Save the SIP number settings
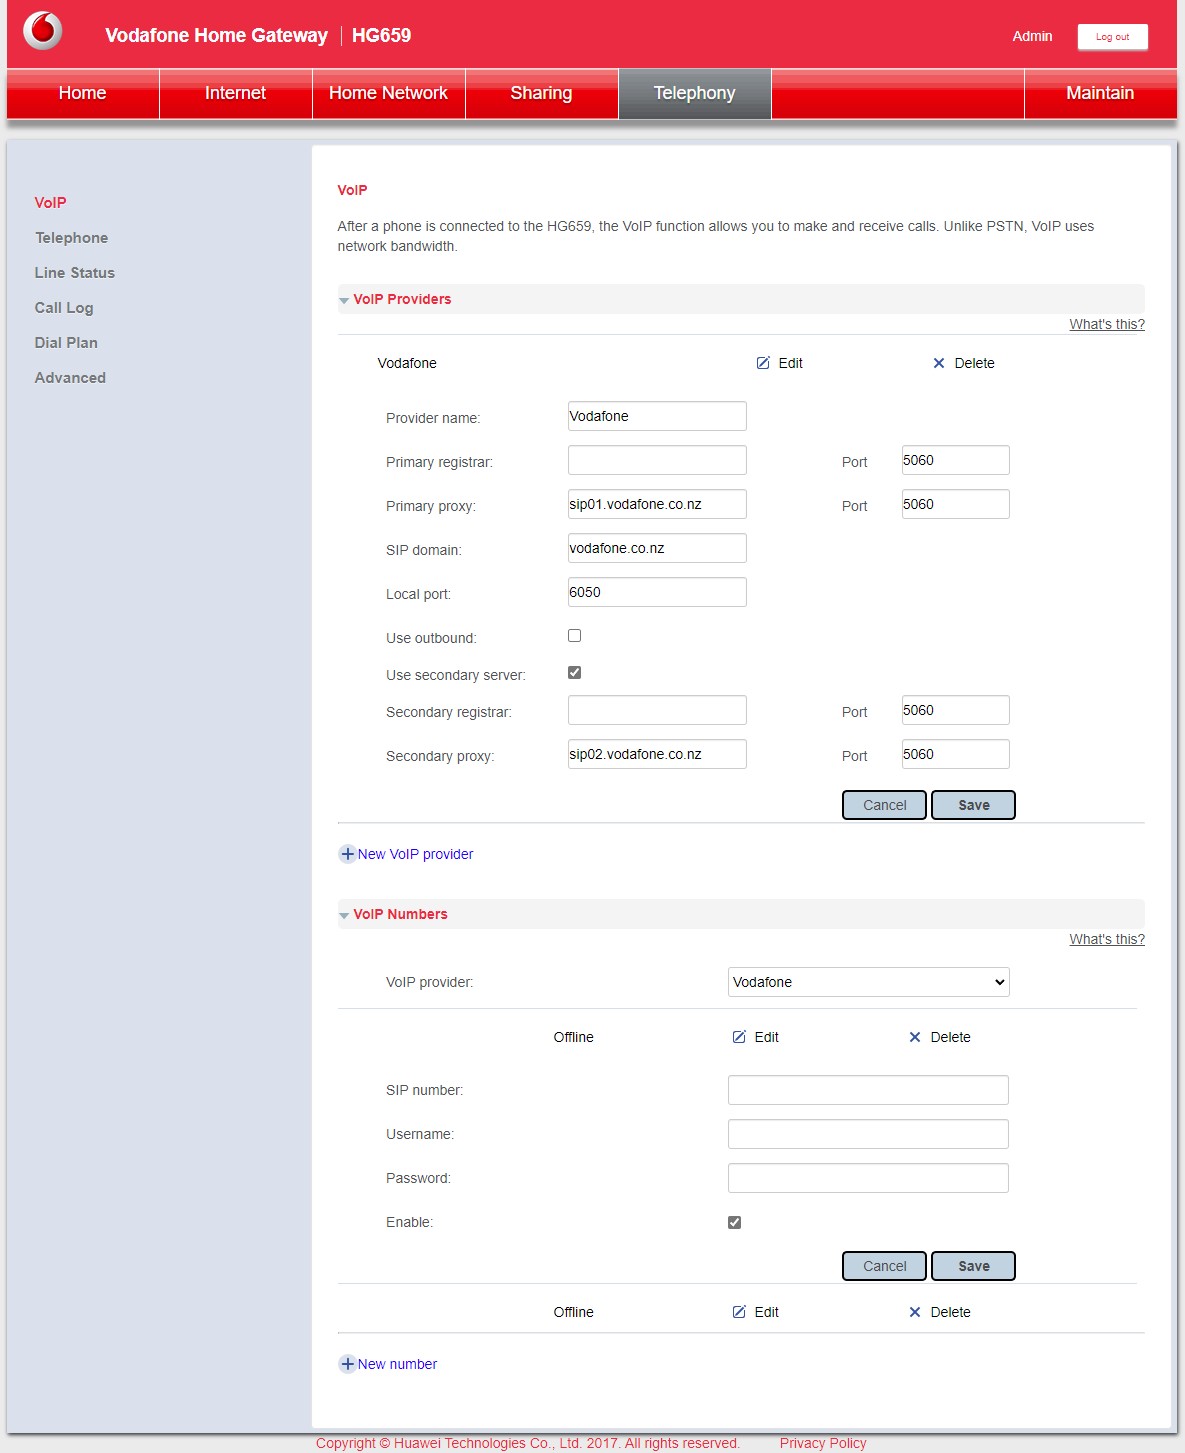The height and width of the screenshot is (1453, 1185). (973, 1266)
